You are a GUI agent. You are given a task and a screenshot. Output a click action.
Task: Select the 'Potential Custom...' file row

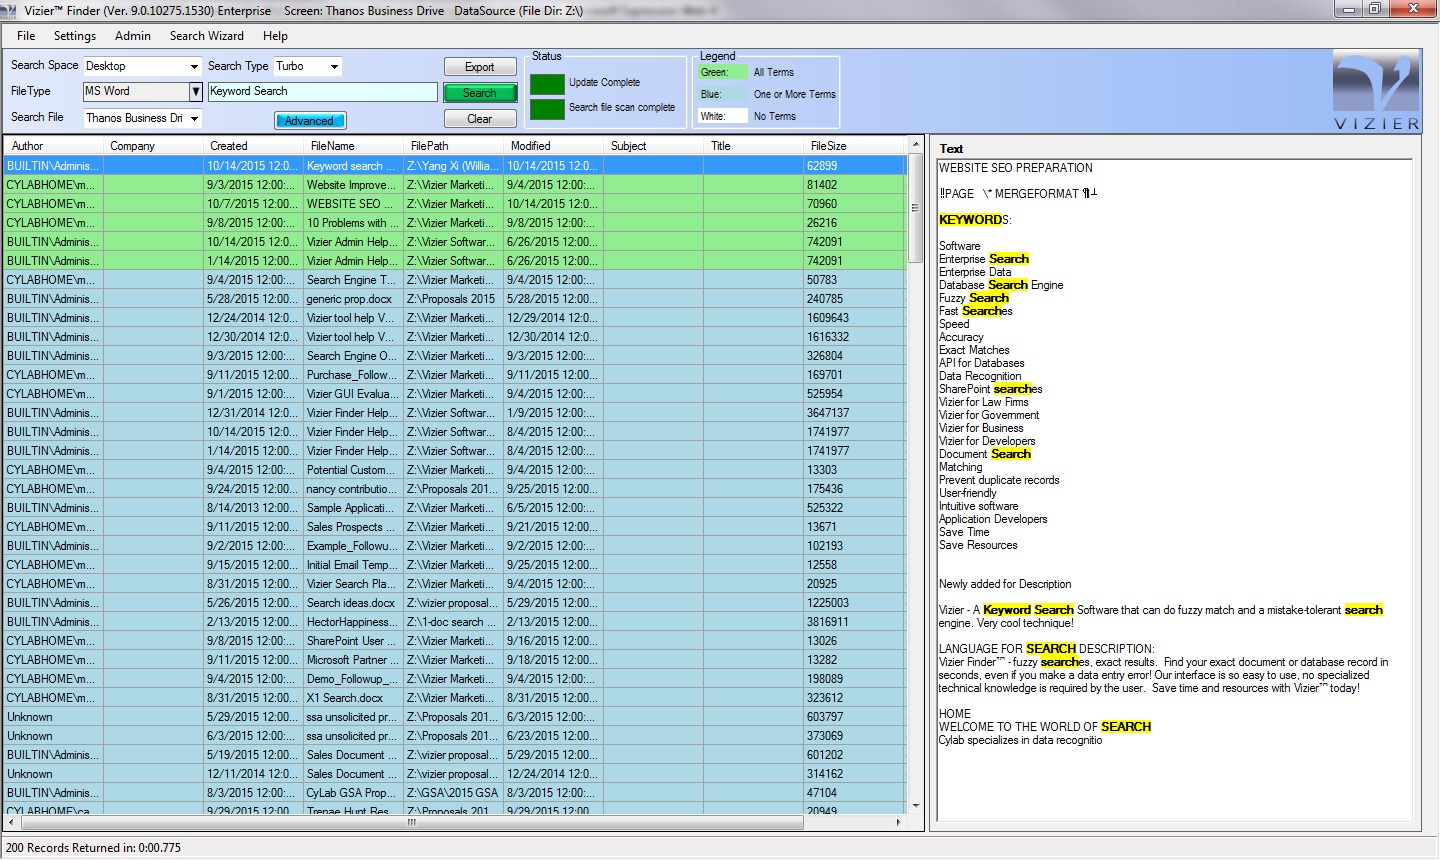click(455, 470)
